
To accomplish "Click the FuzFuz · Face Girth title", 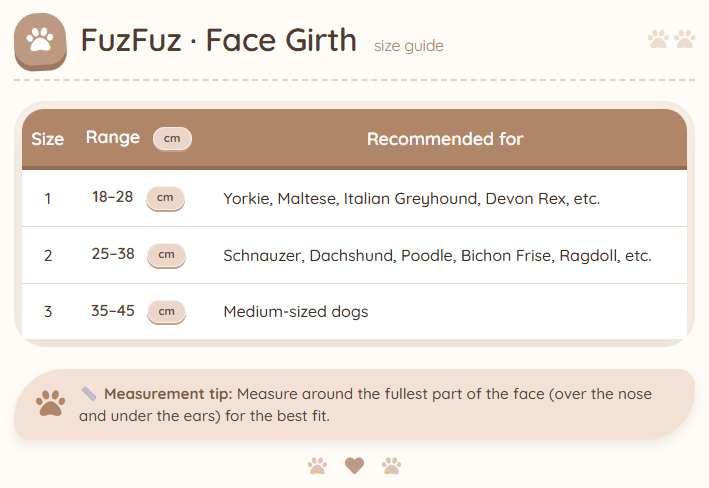I will 218,40.
